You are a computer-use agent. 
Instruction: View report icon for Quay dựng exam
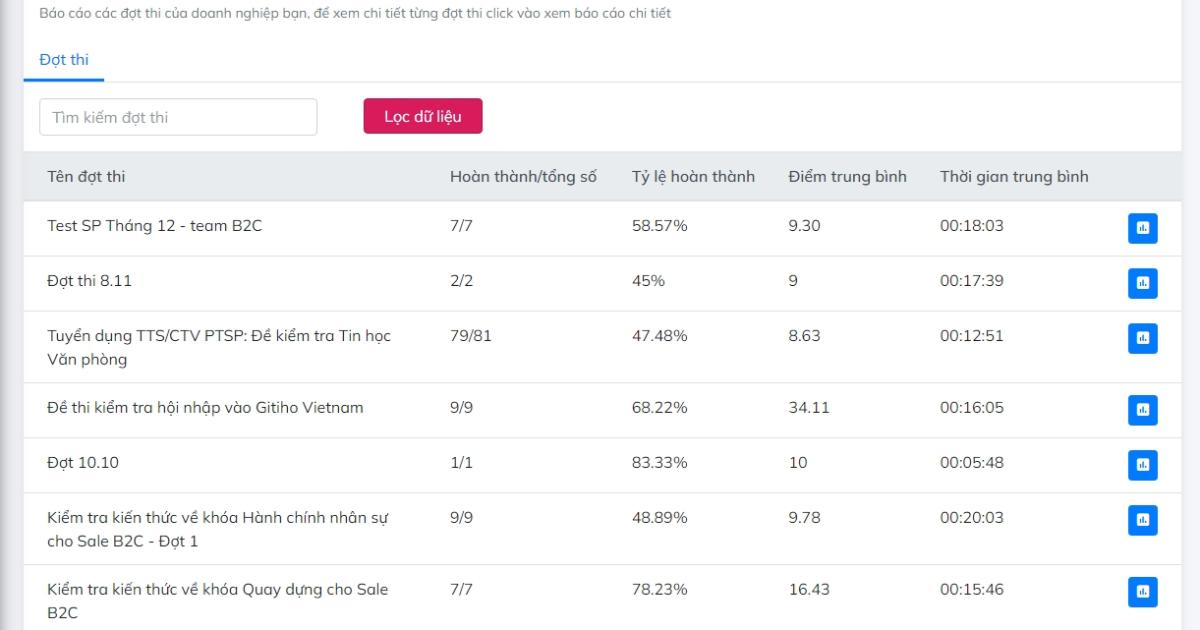[x=1142, y=592]
